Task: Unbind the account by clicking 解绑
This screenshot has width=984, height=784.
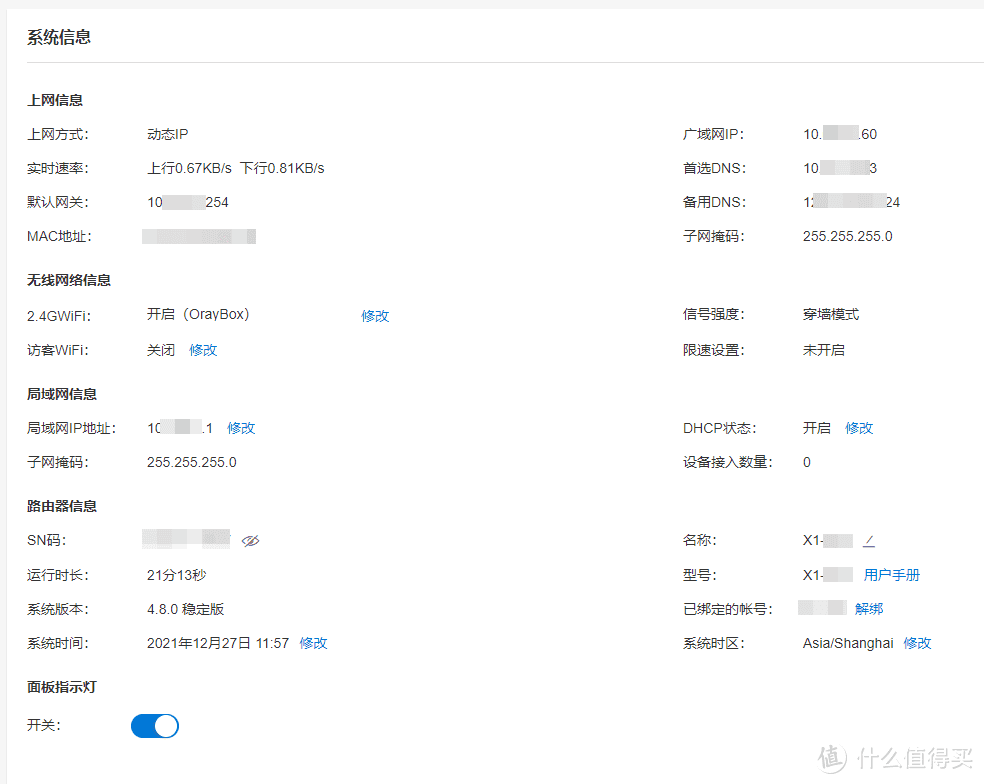Action: point(869,608)
